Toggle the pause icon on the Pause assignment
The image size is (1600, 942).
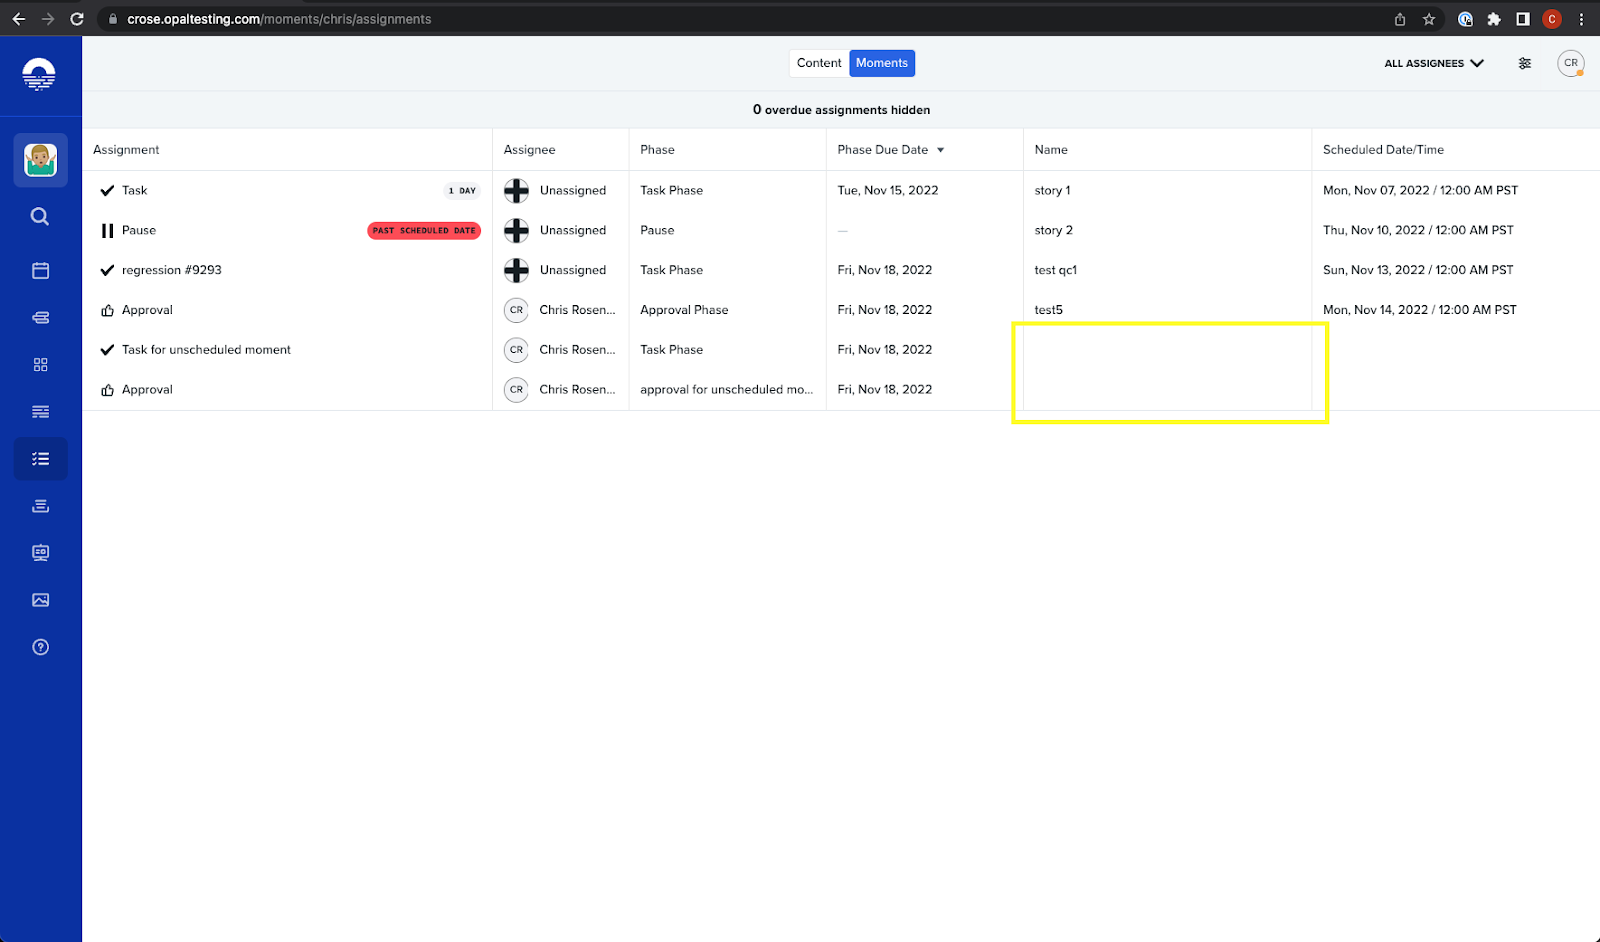point(107,230)
